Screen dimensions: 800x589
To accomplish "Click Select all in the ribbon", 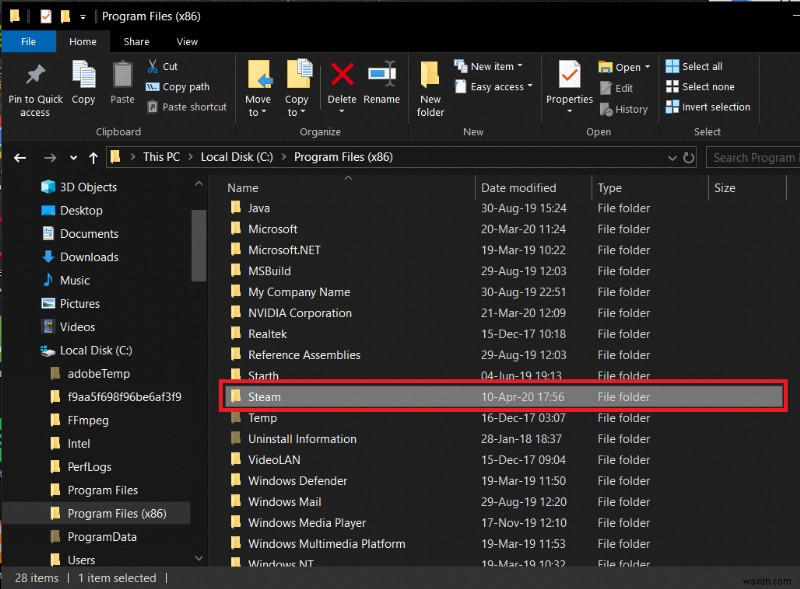I will [x=702, y=66].
